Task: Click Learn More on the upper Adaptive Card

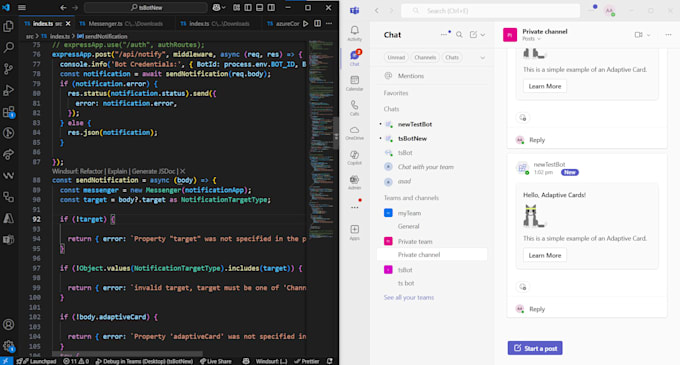Action: coord(545,86)
